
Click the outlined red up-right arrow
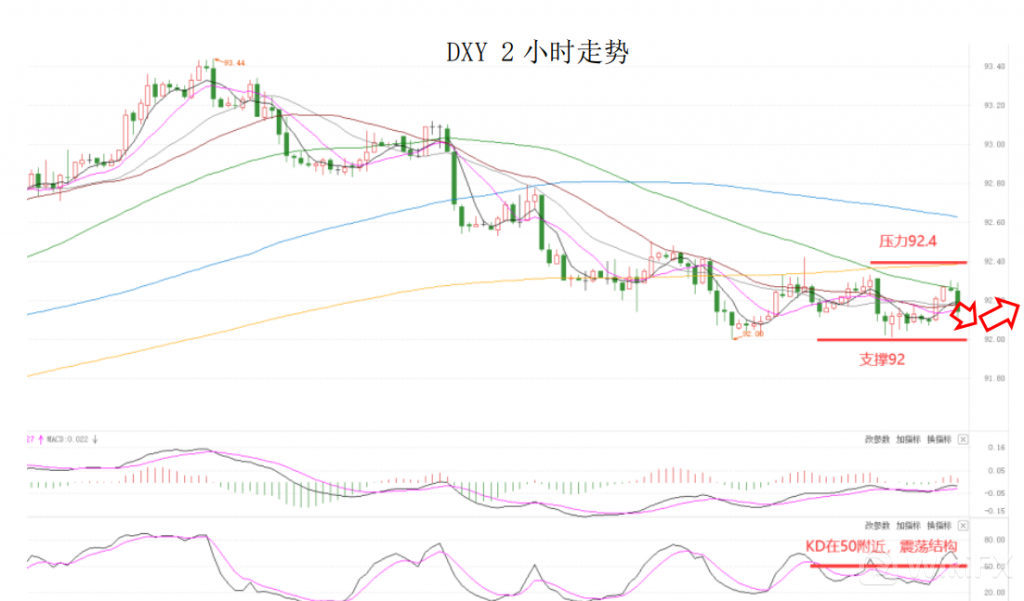[x=999, y=314]
